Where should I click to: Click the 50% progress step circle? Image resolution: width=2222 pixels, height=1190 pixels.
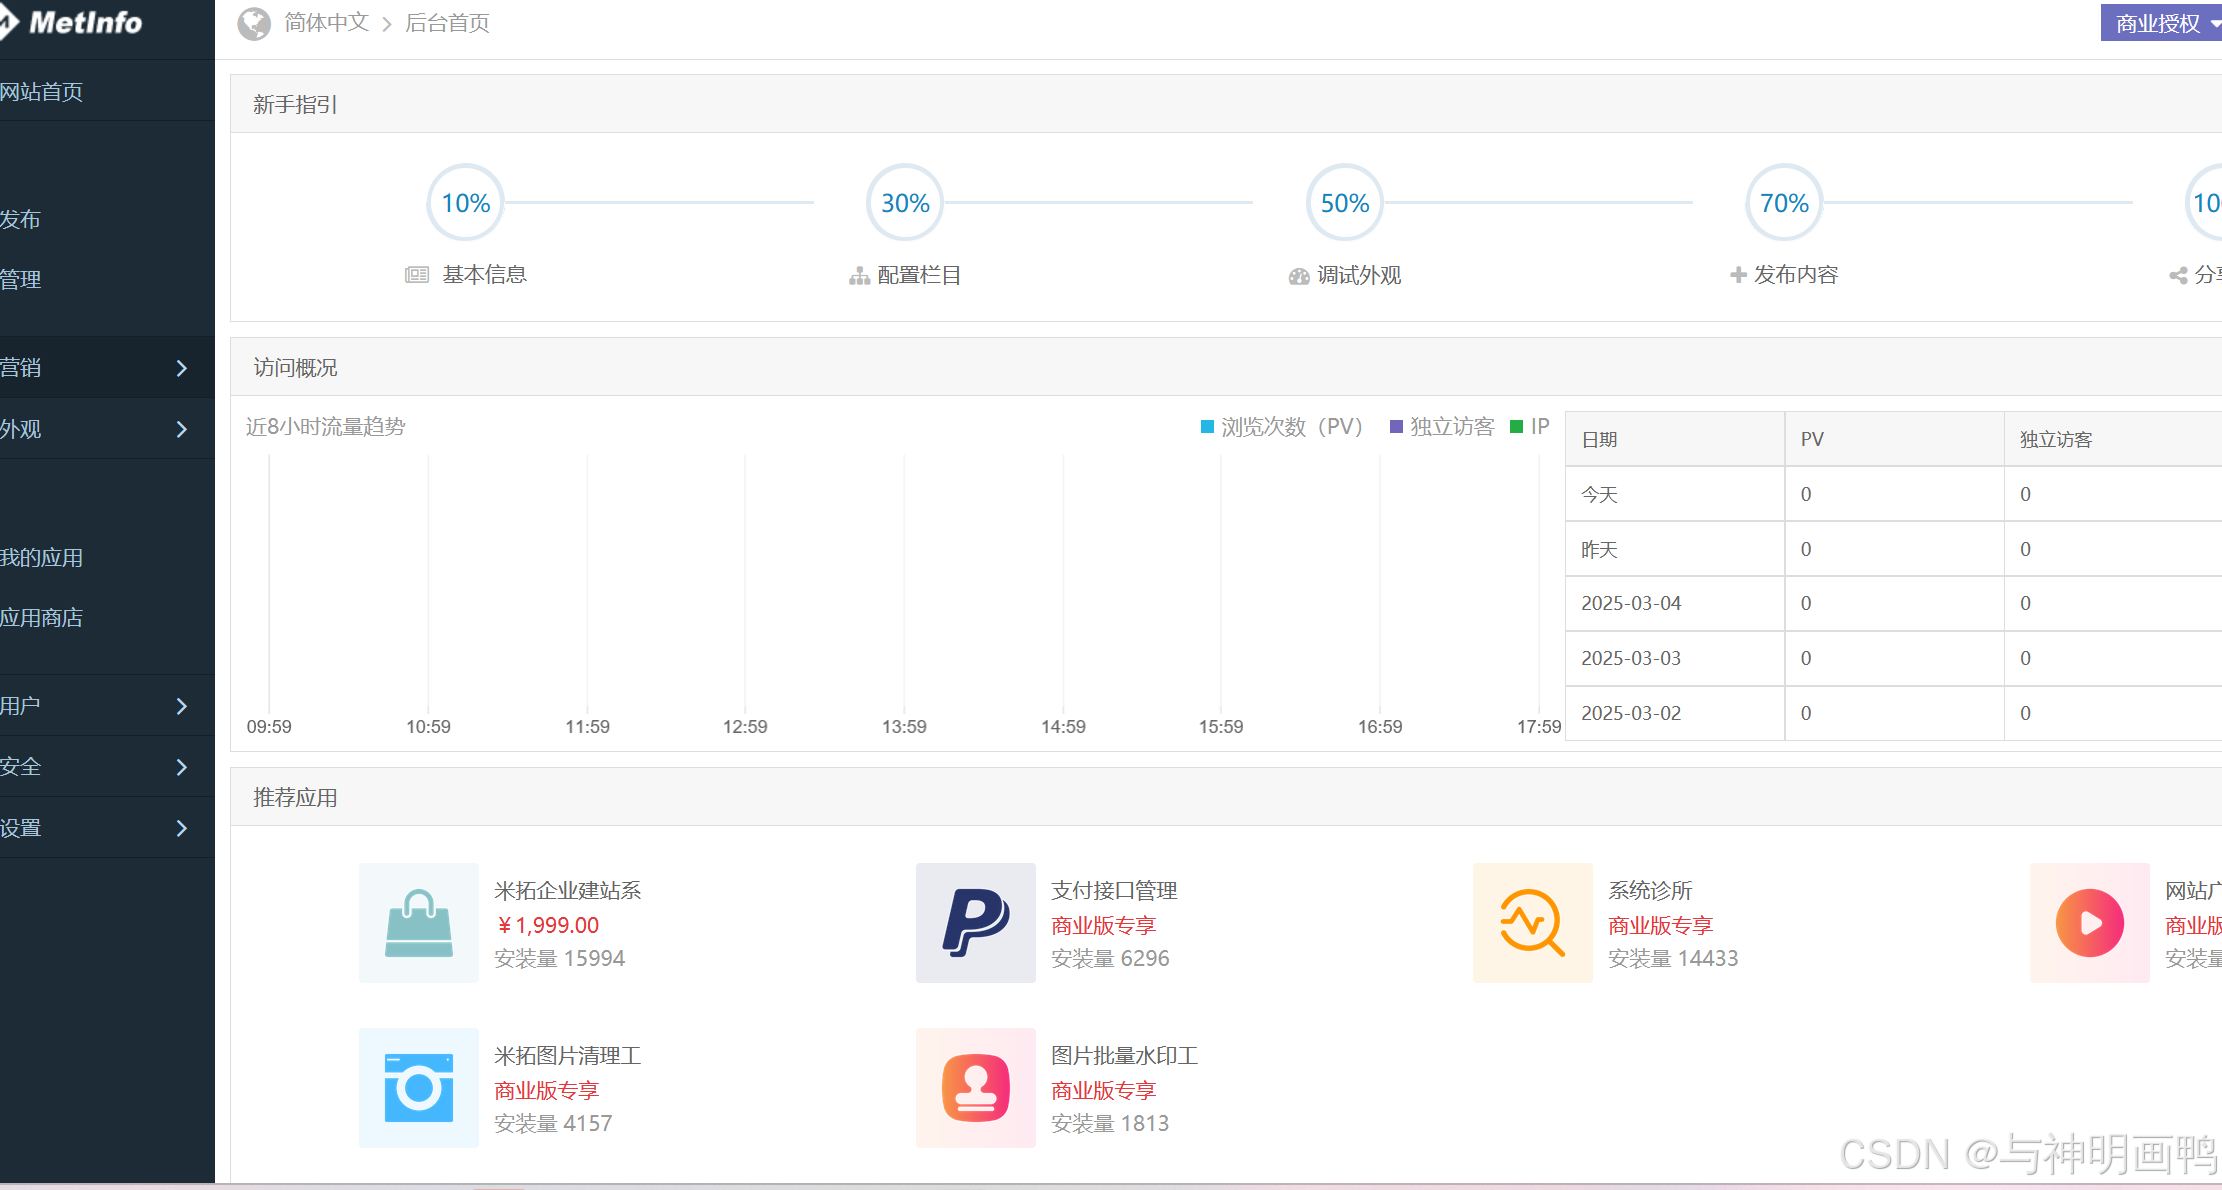(1344, 203)
